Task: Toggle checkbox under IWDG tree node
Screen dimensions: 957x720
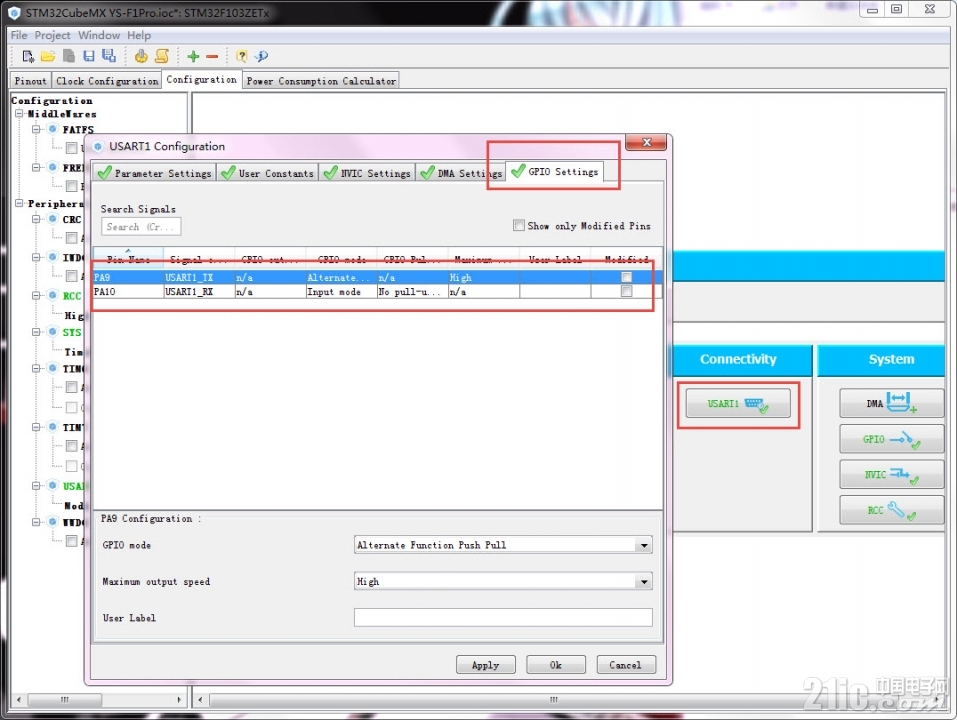Action: (x=71, y=276)
